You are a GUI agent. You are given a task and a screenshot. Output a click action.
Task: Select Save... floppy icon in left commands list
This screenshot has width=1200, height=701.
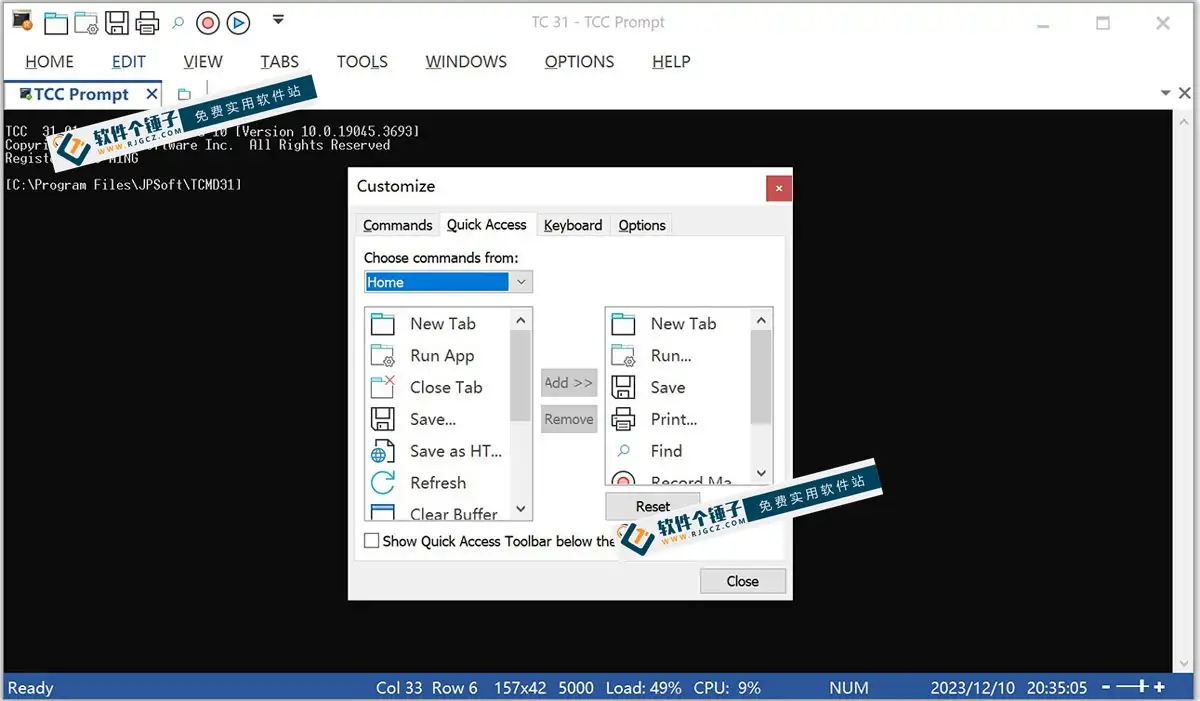click(383, 419)
